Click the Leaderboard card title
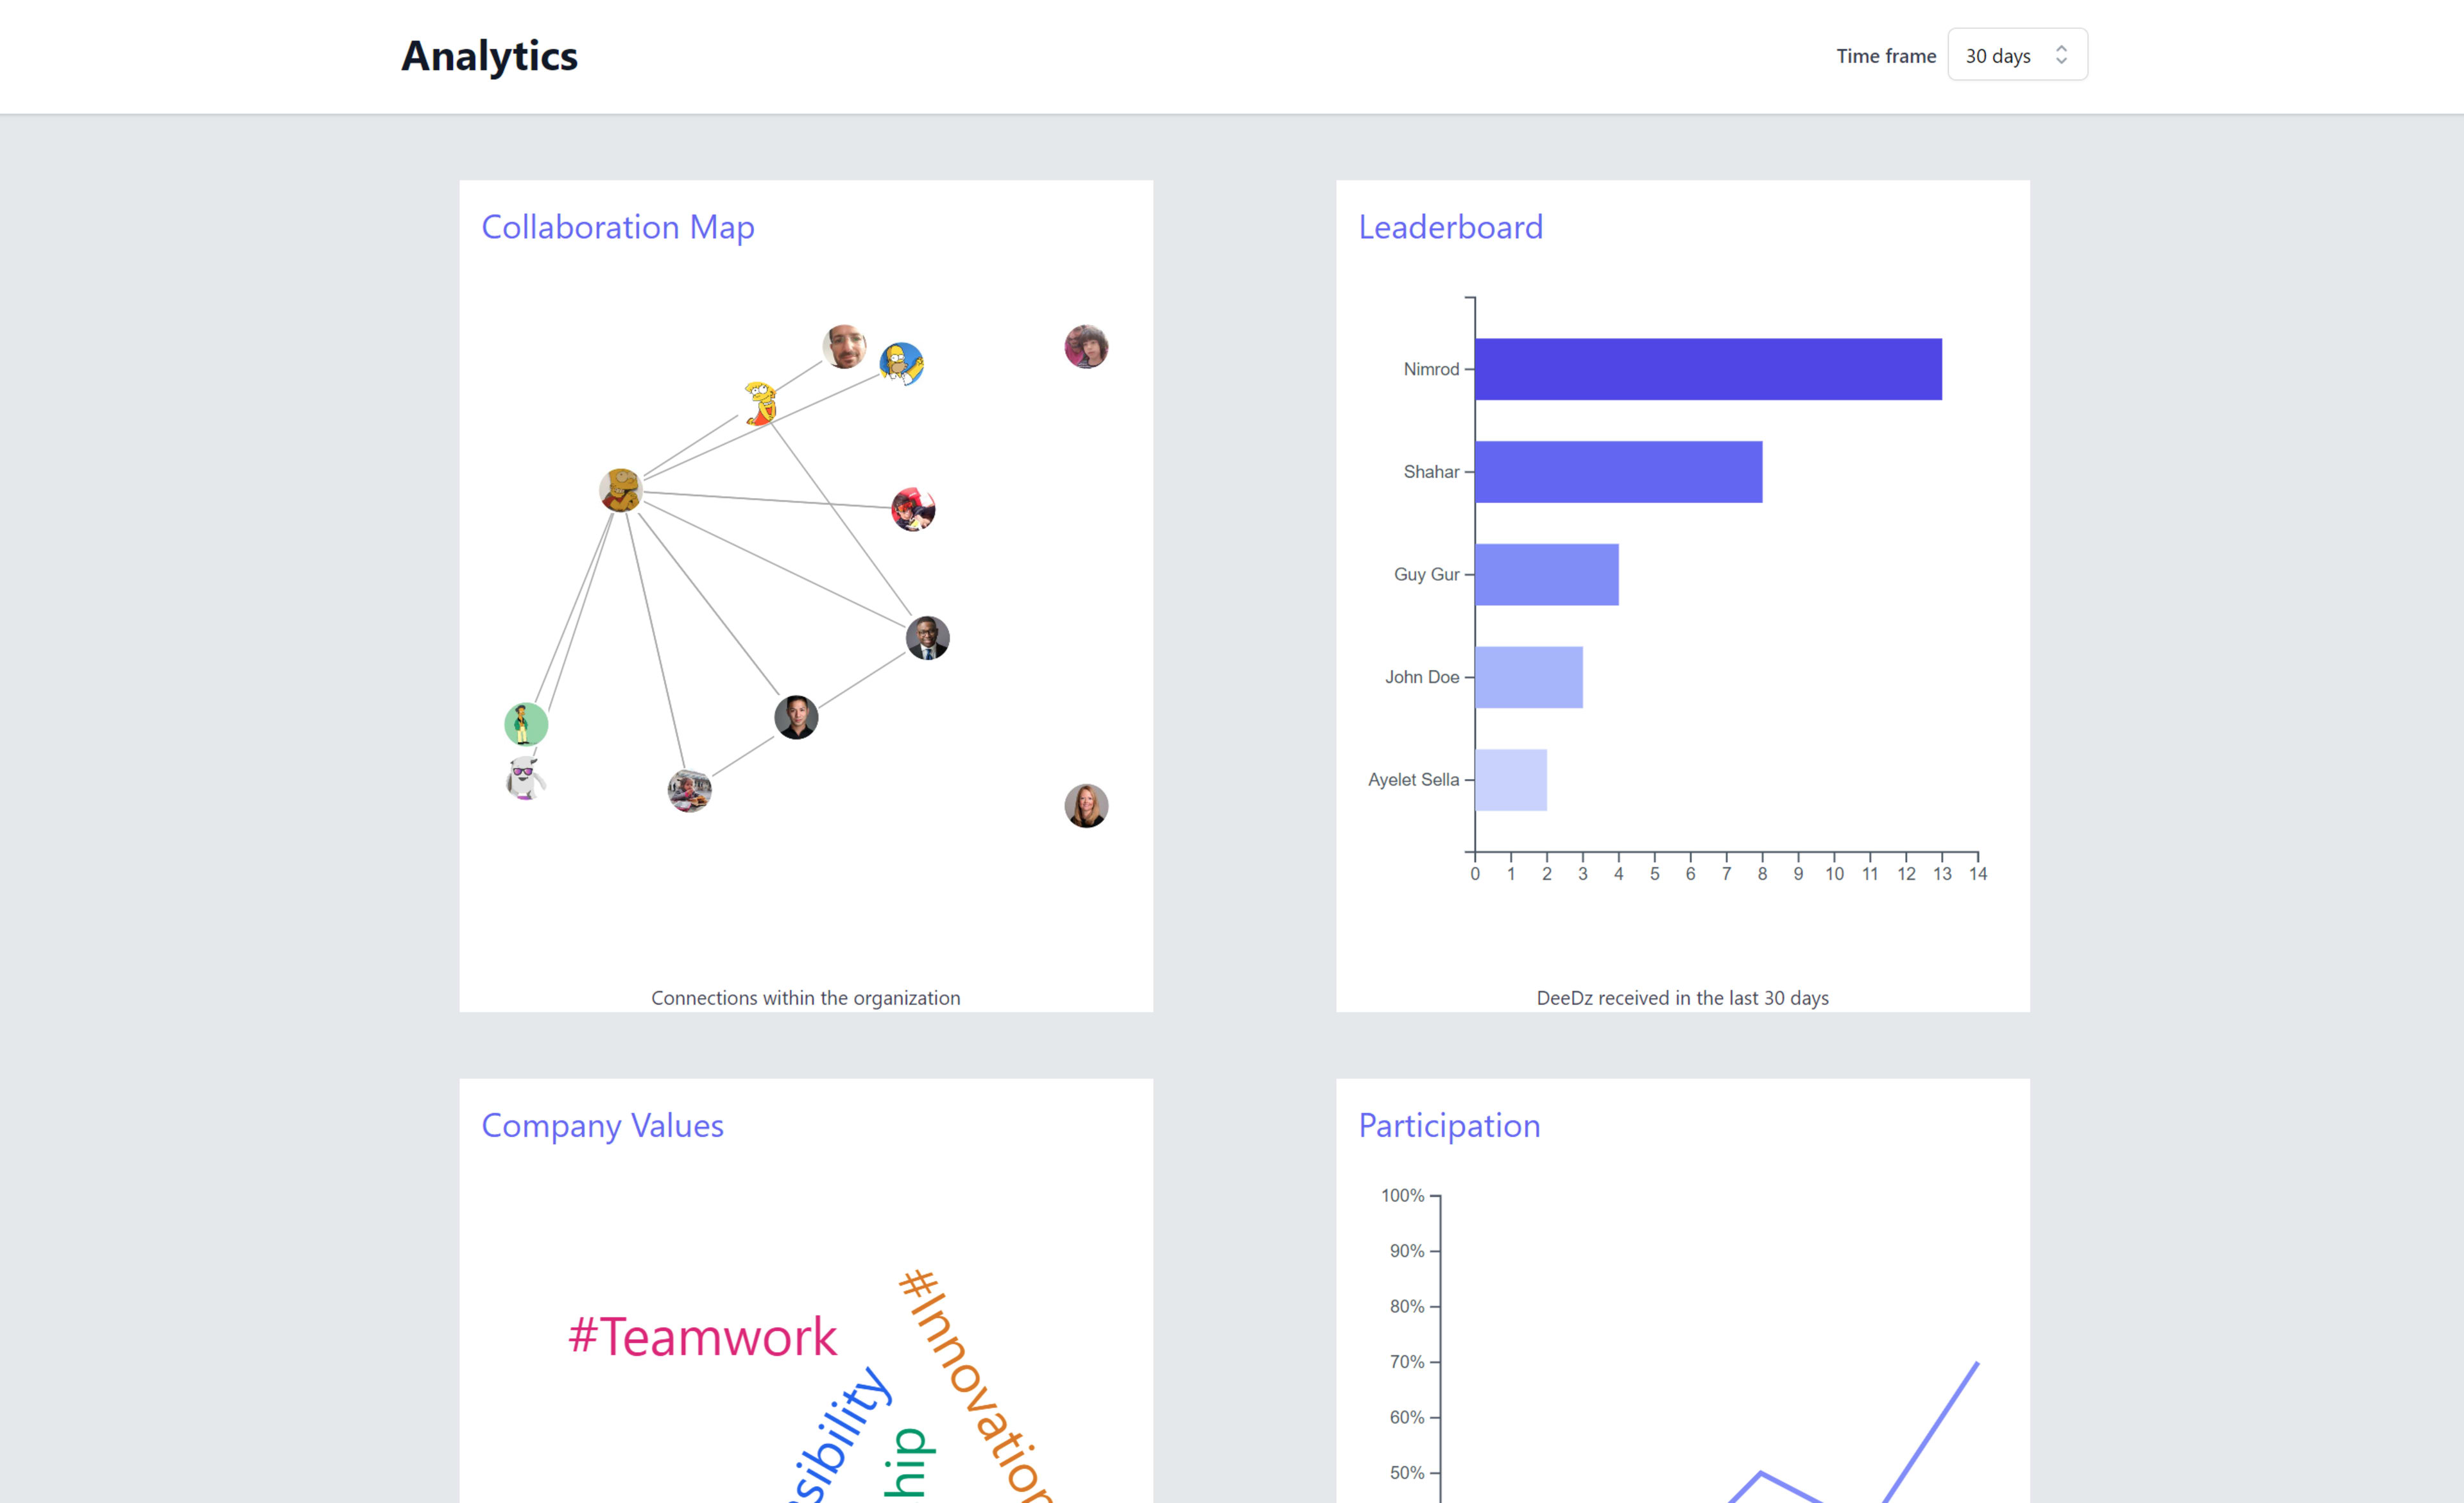 (1450, 227)
